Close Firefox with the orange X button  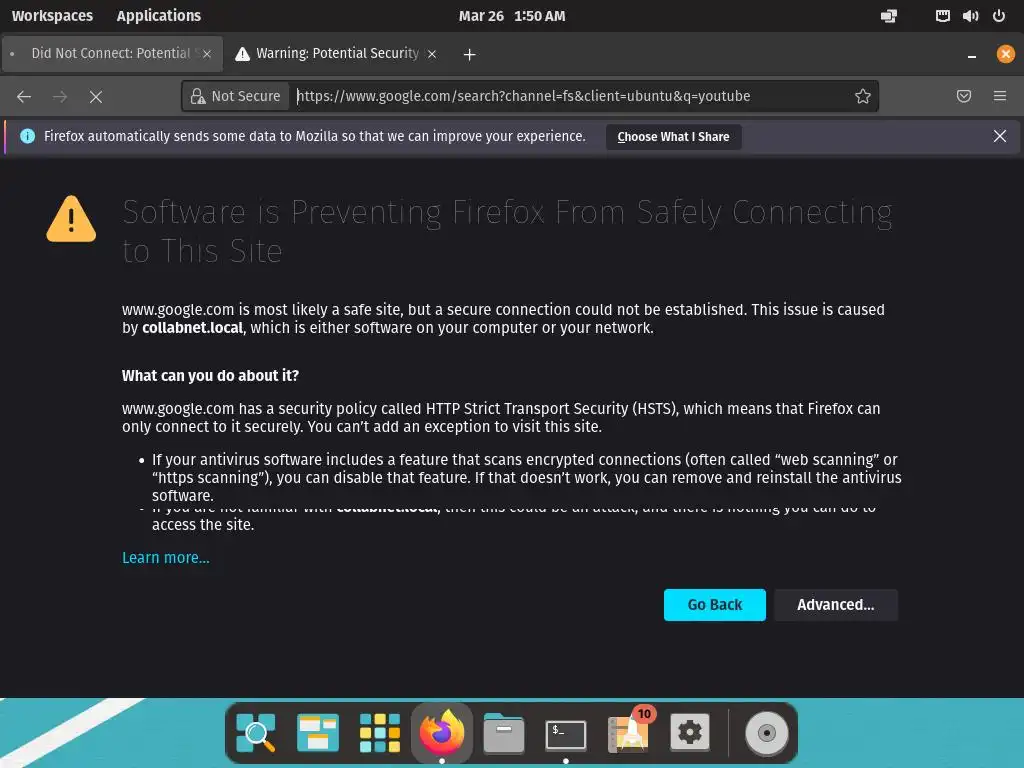point(1006,54)
